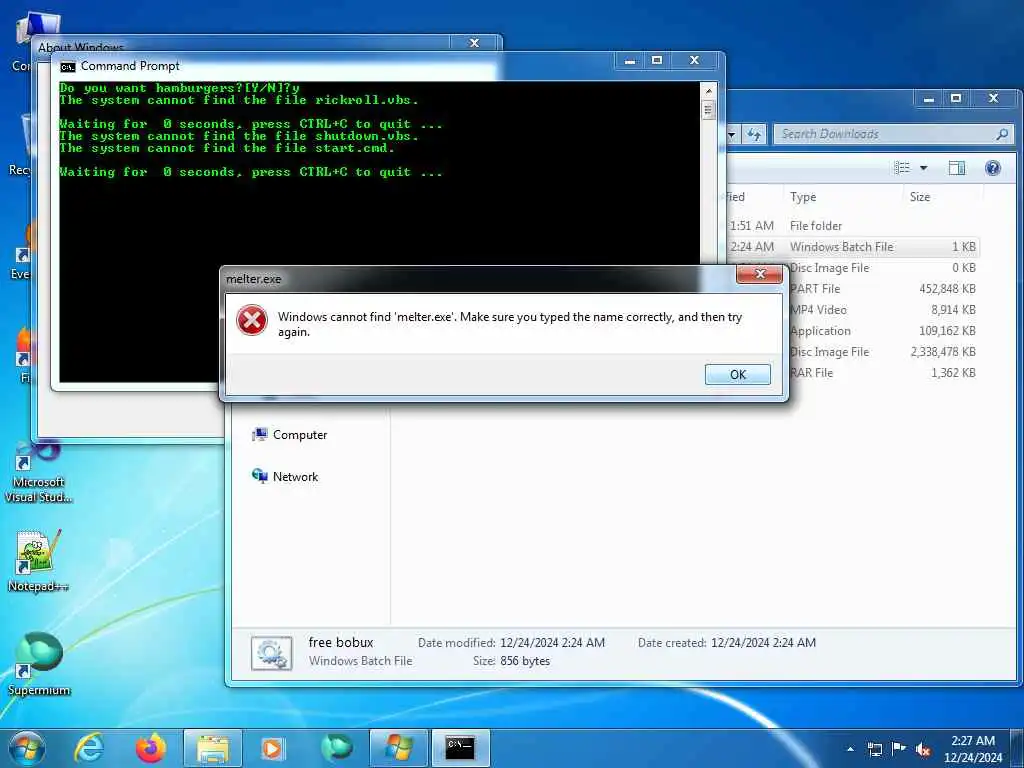Click the red error icon in dialog
Image resolution: width=1024 pixels, height=768 pixels.
251,321
